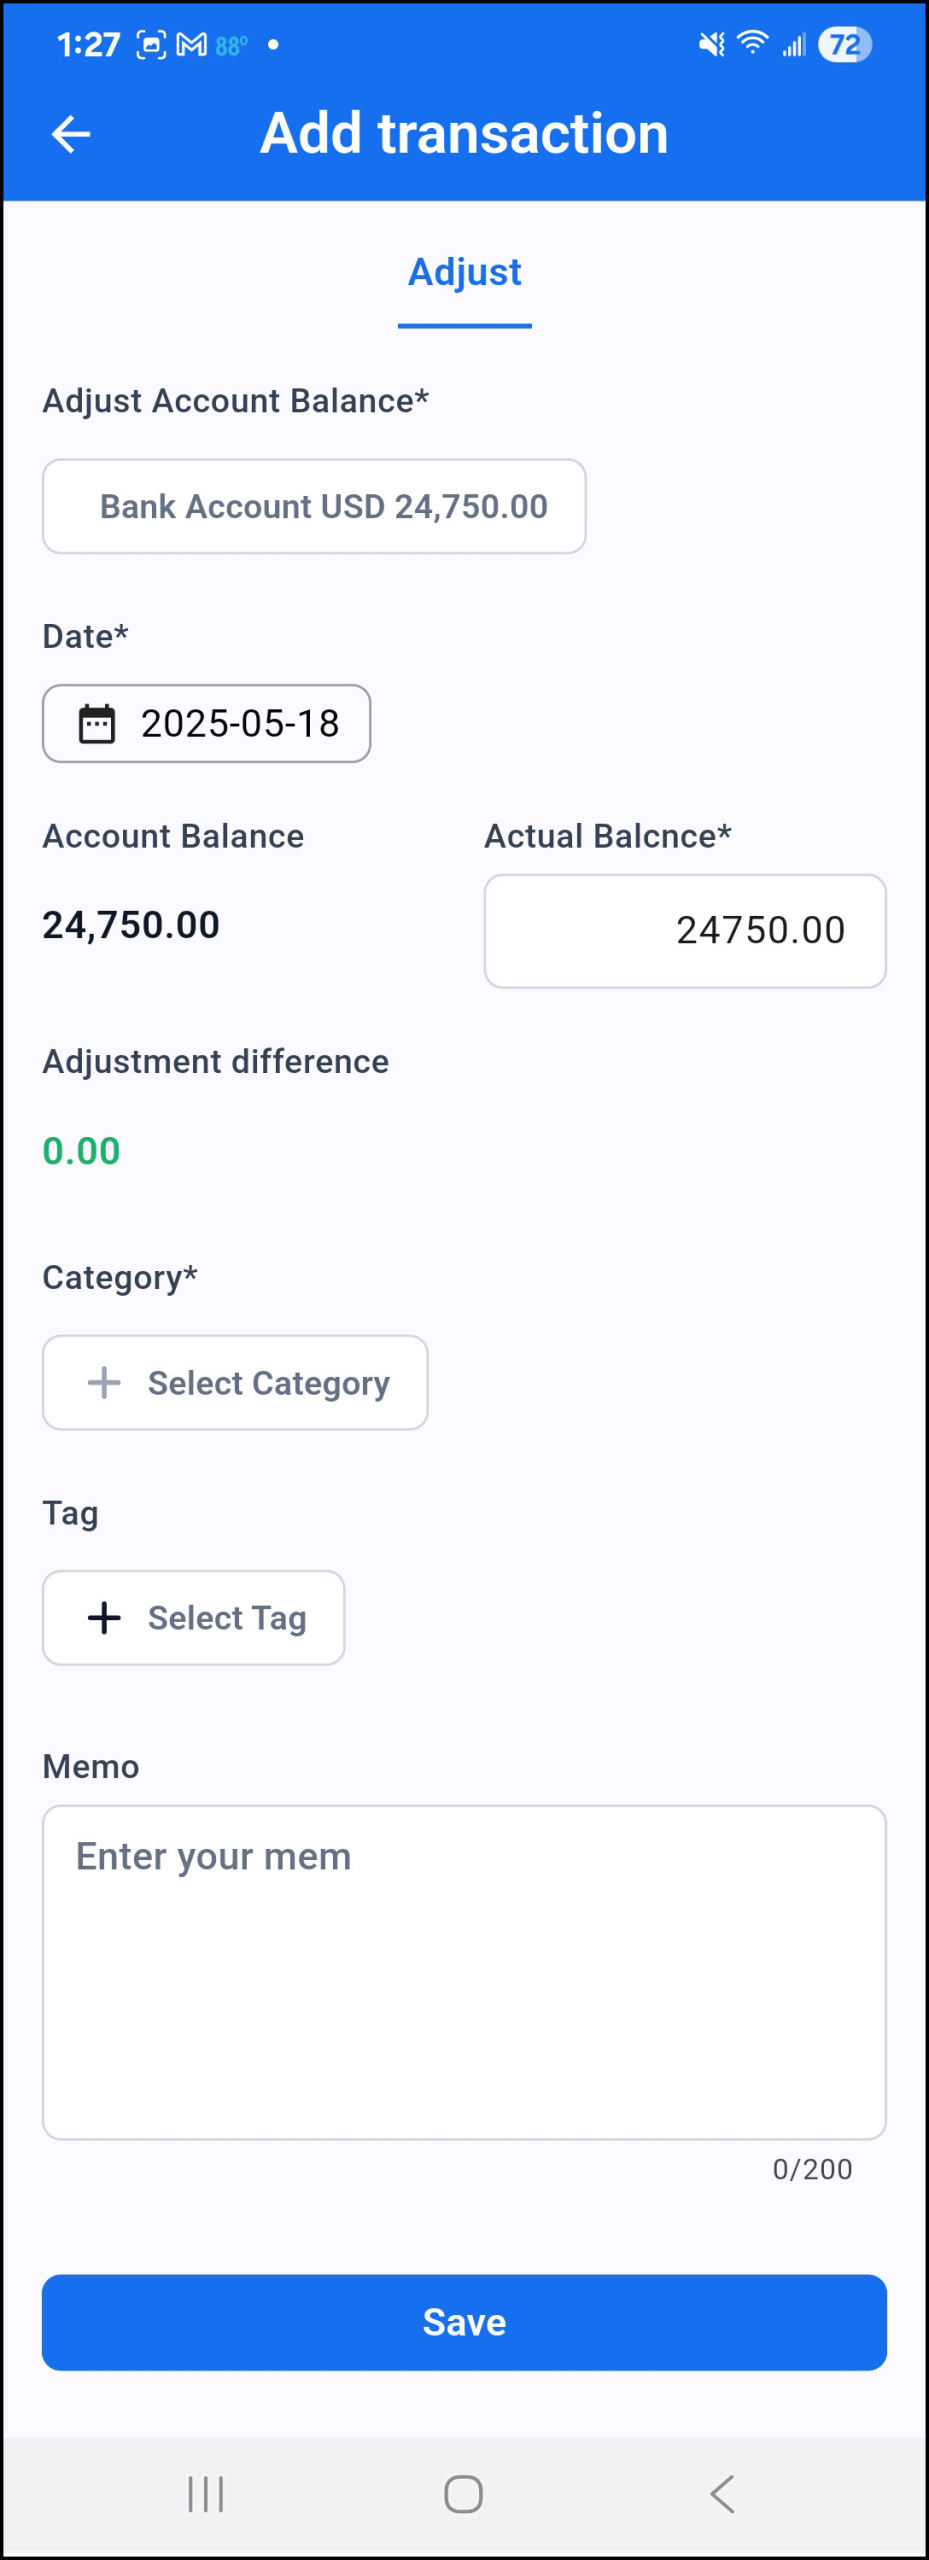Tap the Wi-Fi status icon
The height and width of the screenshot is (2560, 929).
pyautogui.click(x=753, y=43)
